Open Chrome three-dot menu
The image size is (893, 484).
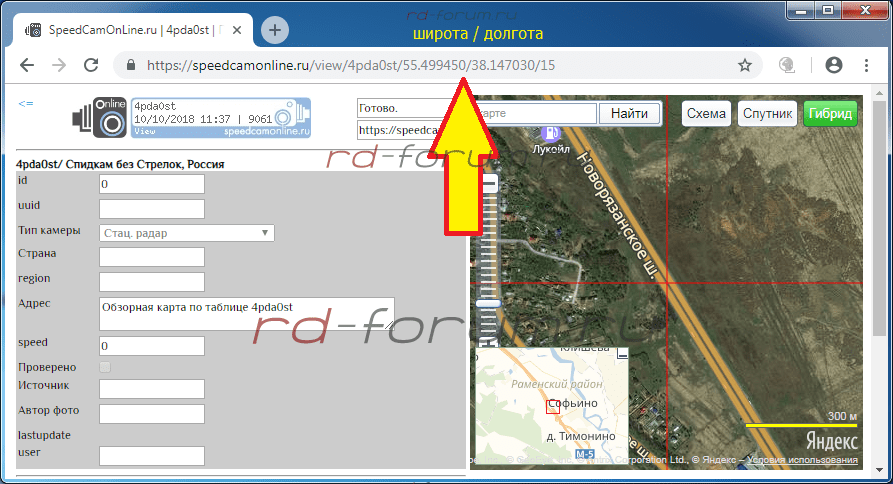866,65
